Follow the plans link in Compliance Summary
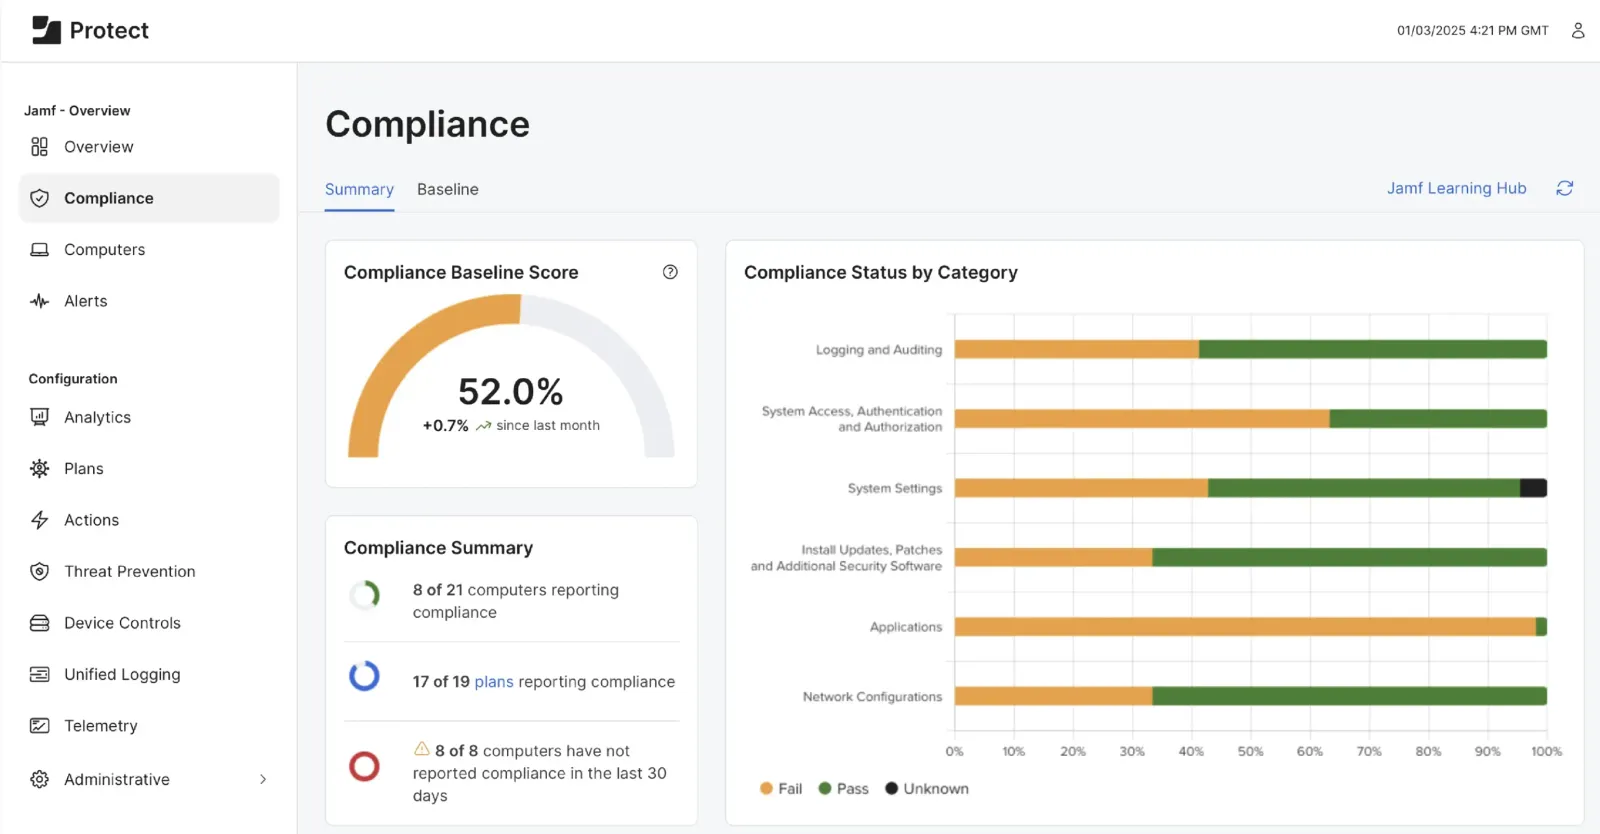The image size is (1600, 834). point(494,682)
